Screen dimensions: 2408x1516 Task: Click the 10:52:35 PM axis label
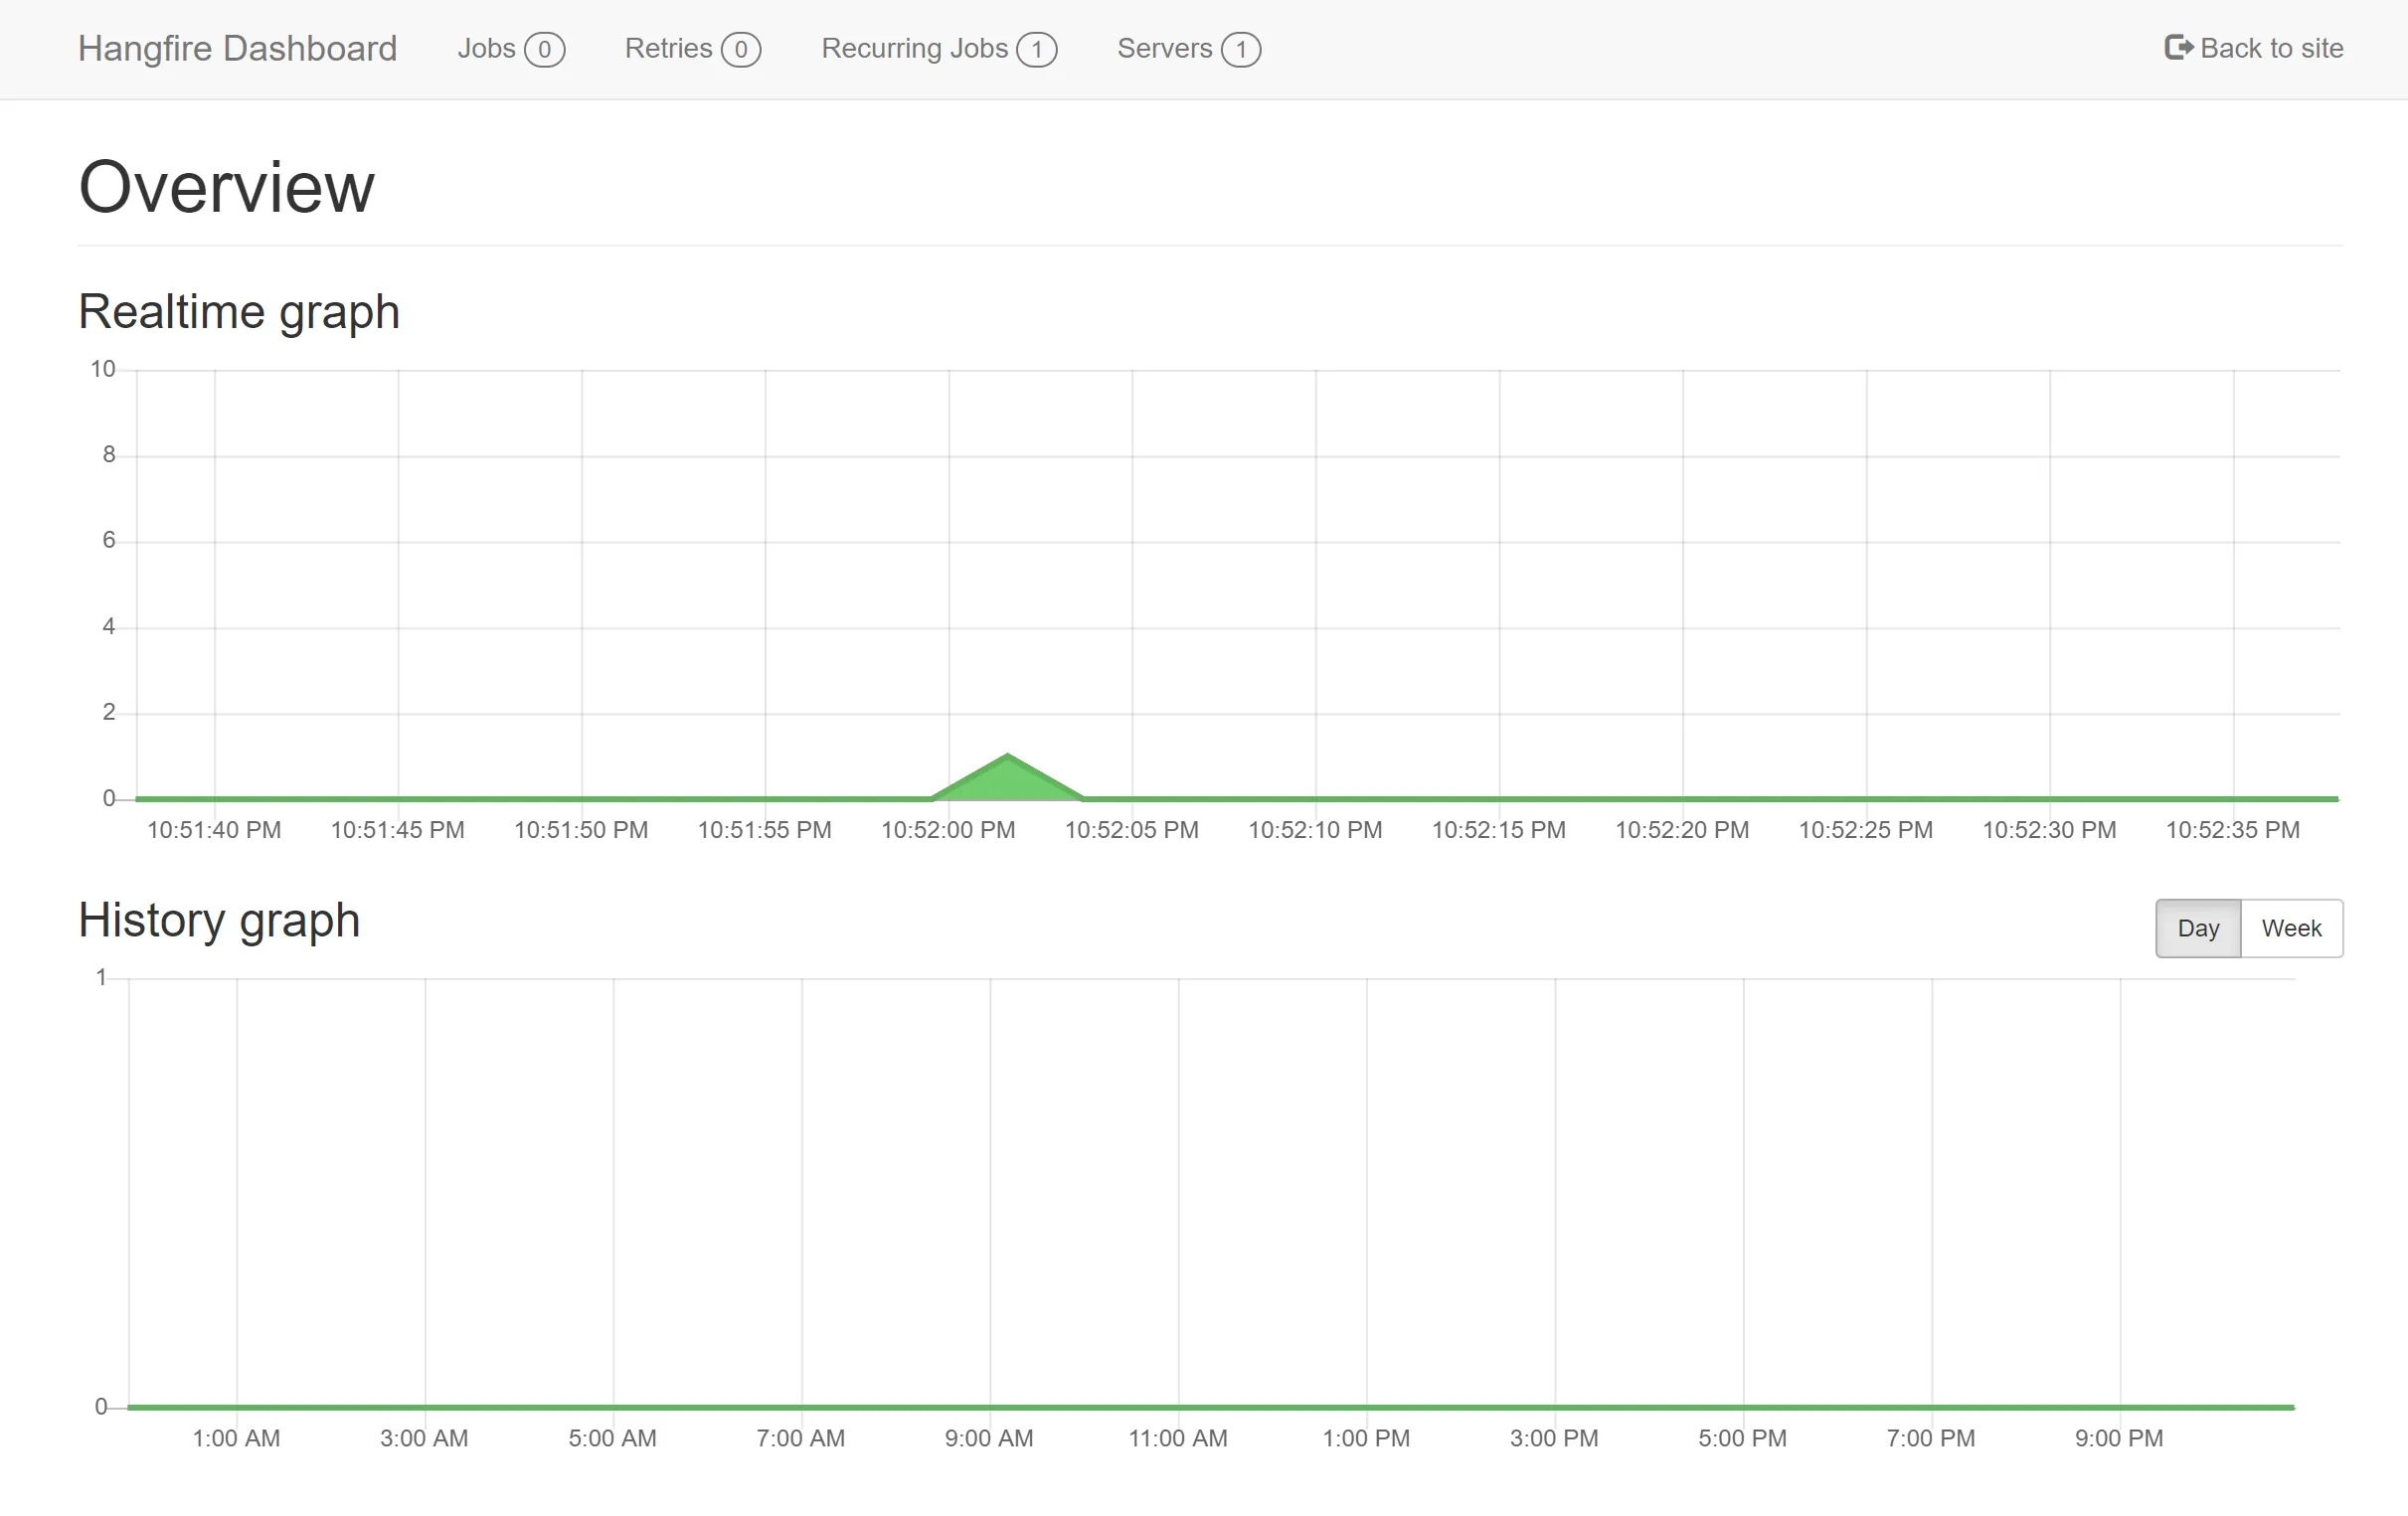[2233, 830]
